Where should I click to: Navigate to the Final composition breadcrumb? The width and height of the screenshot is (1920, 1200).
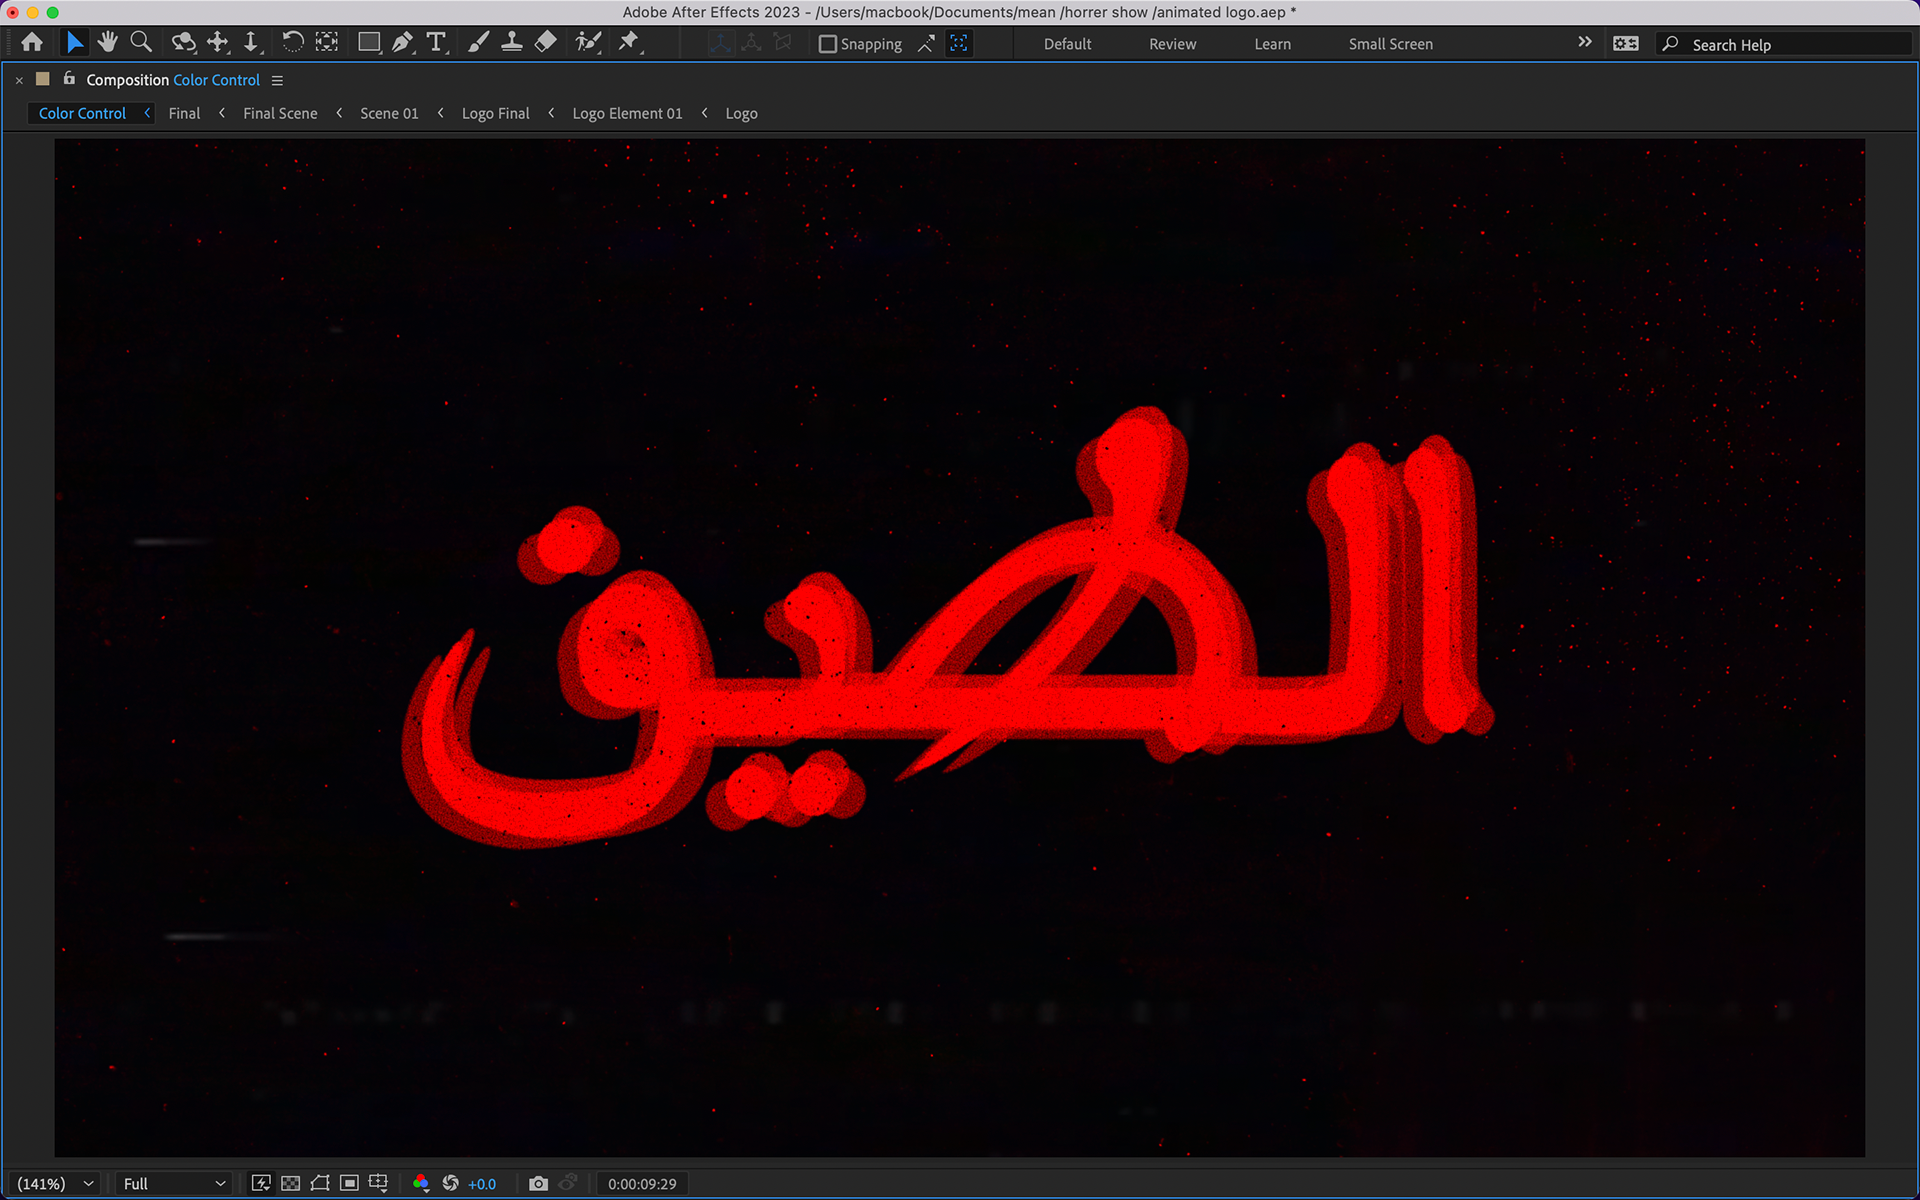click(x=184, y=113)
